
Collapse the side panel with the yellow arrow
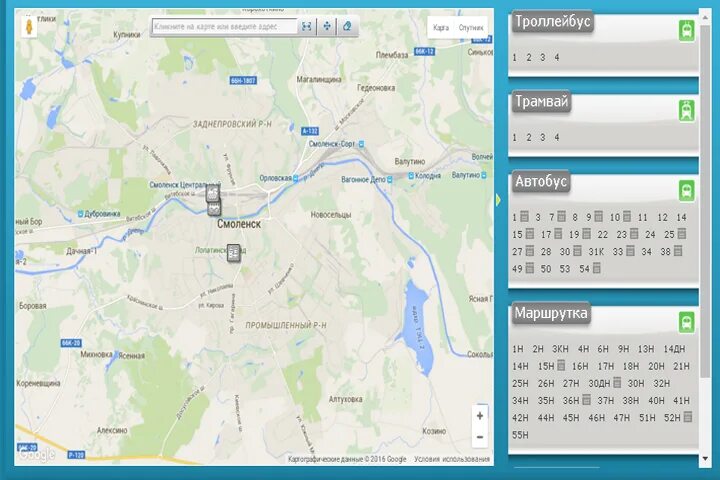coord(498,200)
